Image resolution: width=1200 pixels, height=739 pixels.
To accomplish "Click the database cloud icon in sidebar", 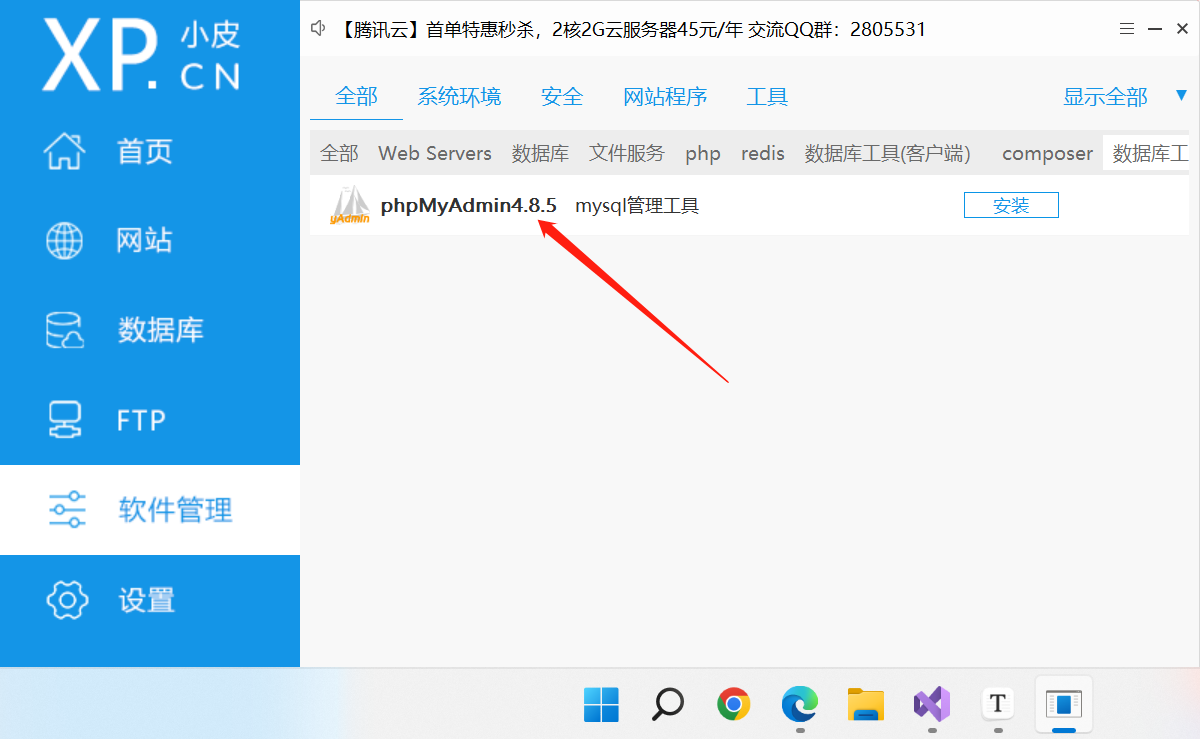I will click(x=66, y=330).
